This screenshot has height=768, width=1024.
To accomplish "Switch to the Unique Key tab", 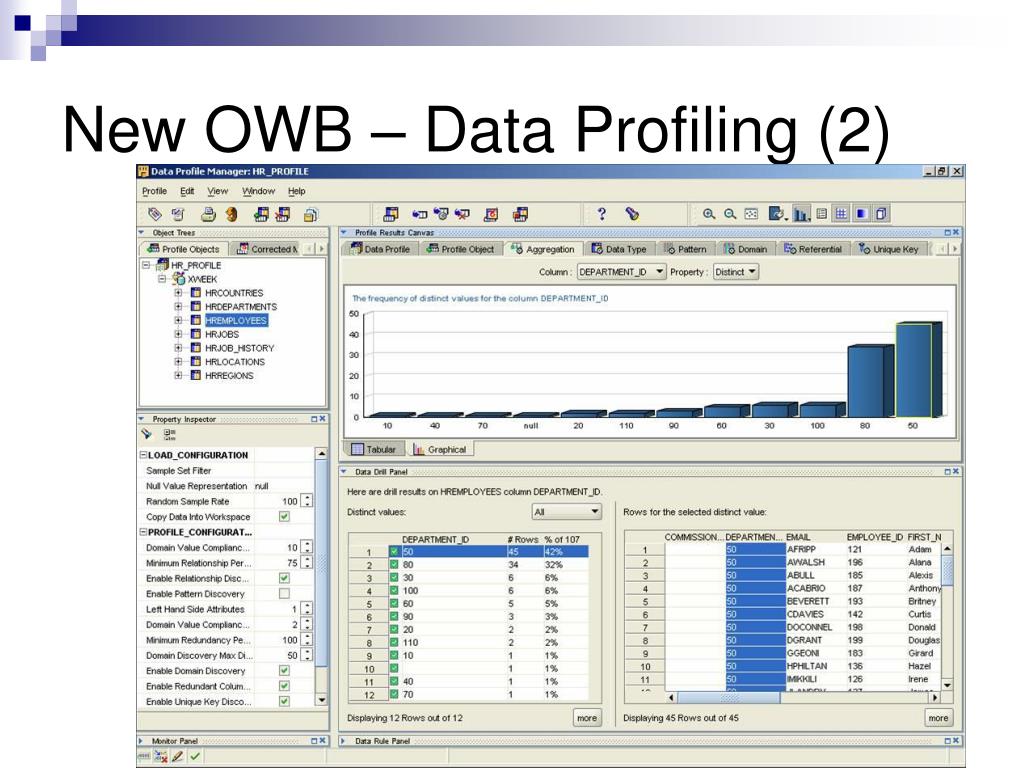I will 889,249.
